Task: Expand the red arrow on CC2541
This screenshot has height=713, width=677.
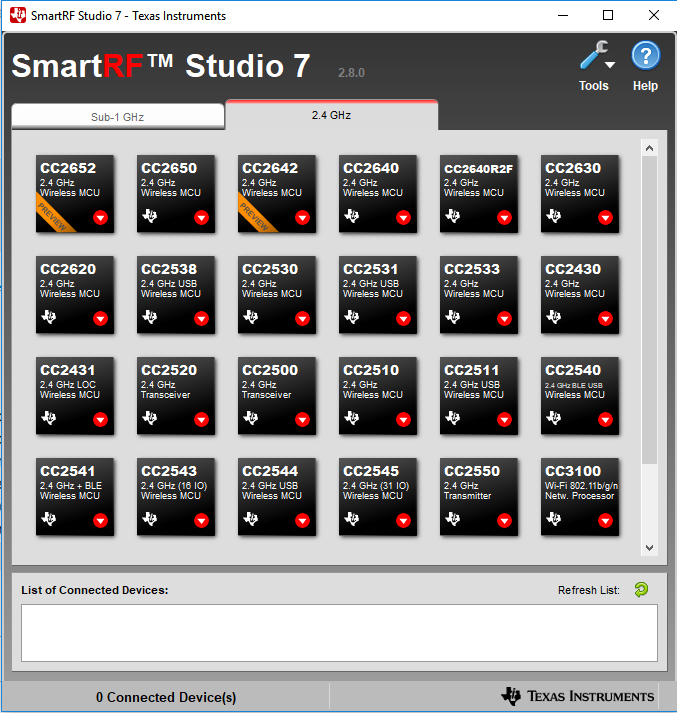Action: (100, 520)
